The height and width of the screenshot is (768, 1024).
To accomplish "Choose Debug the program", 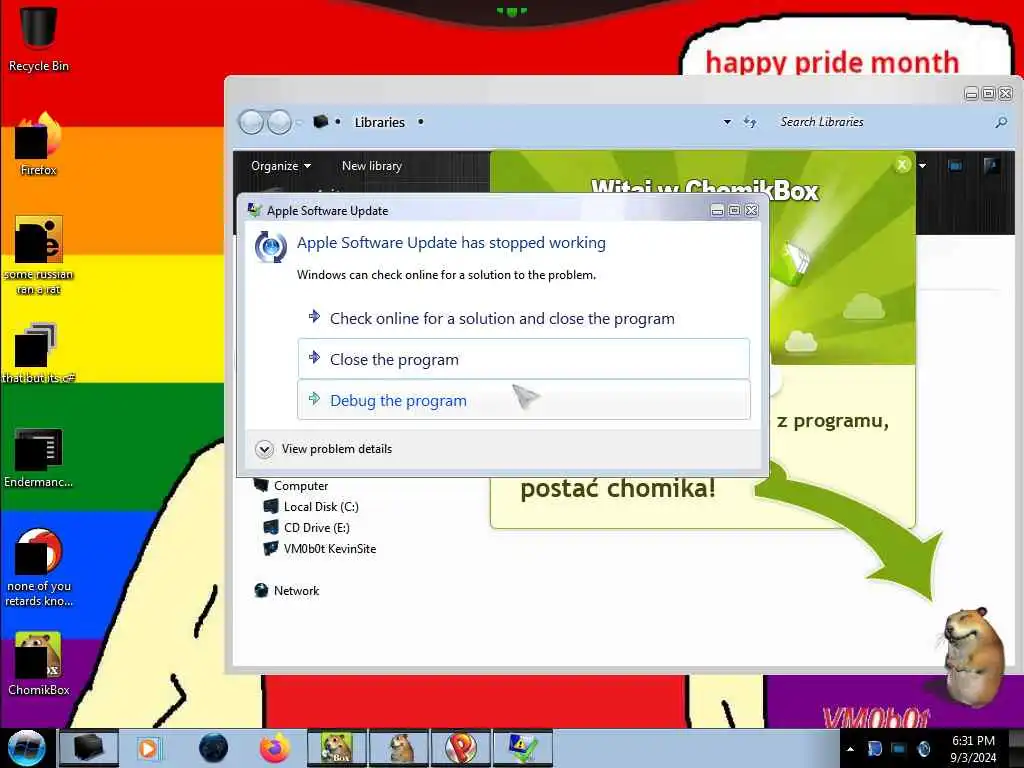I will coord(524,400).
